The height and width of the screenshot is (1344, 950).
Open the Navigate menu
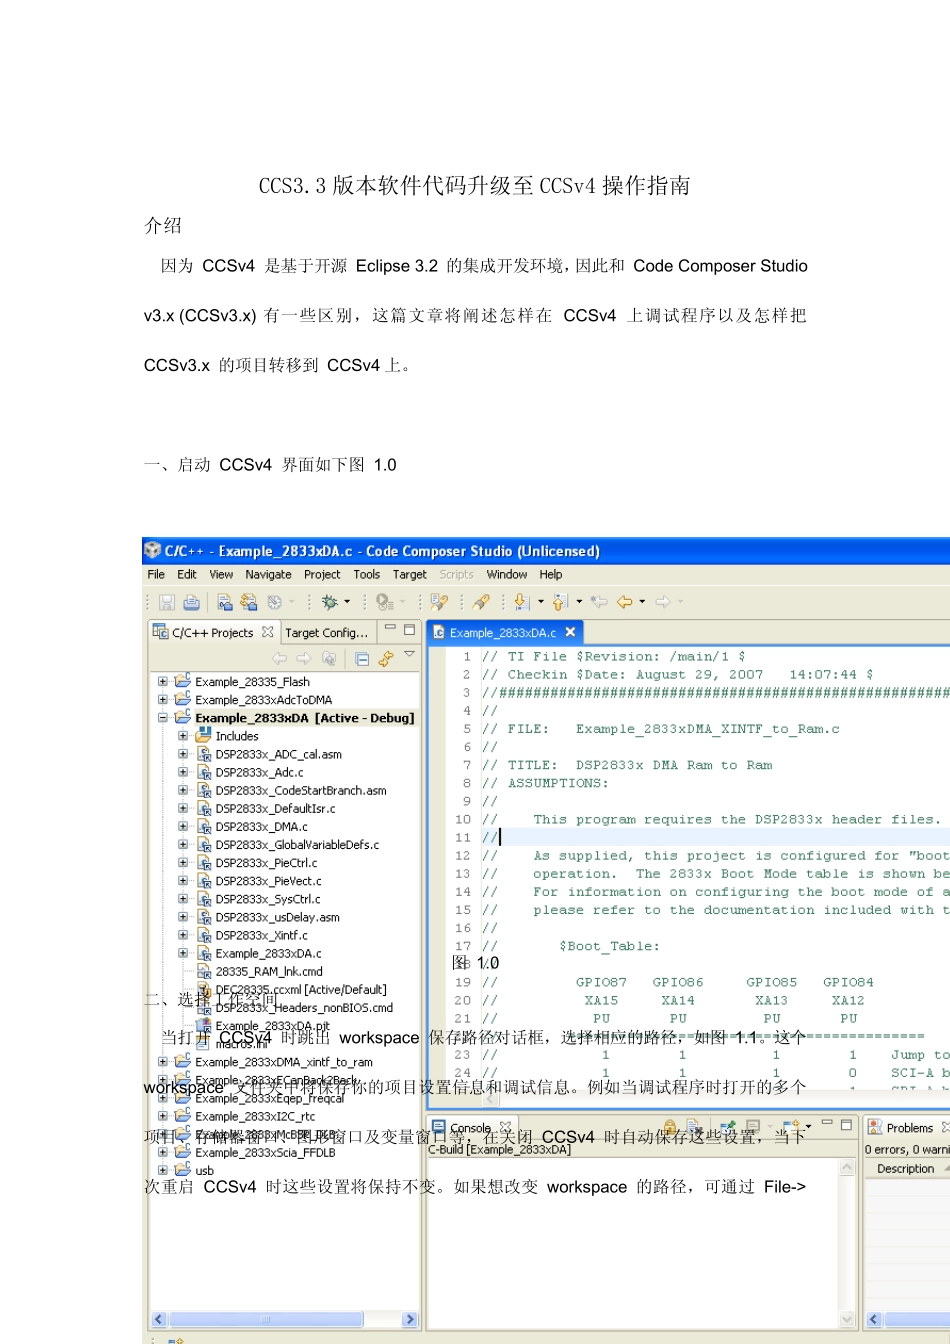click(x=268, y=575)
